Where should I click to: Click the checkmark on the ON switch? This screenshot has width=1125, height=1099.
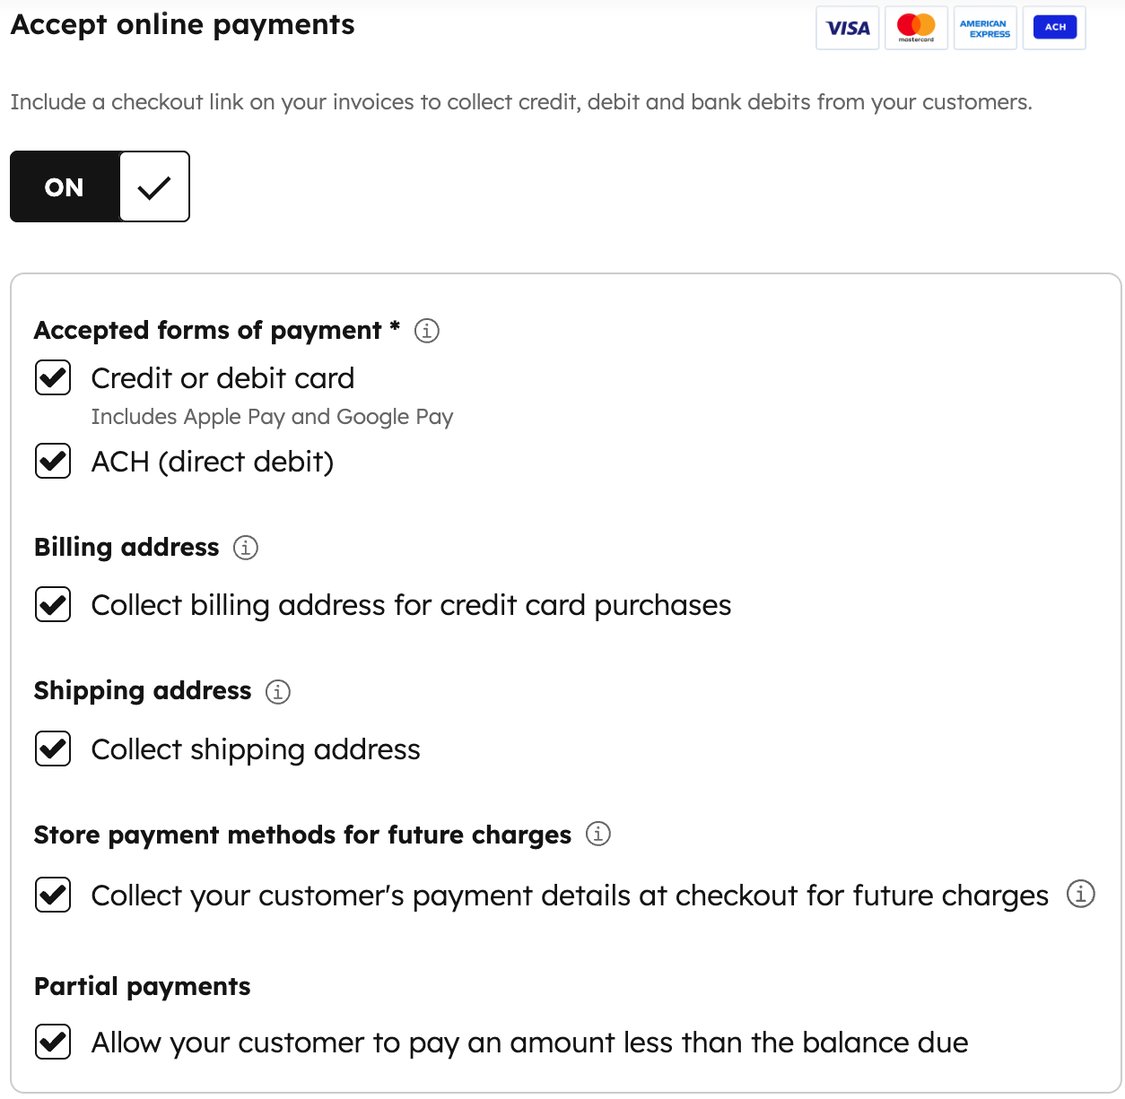(155, 186)
